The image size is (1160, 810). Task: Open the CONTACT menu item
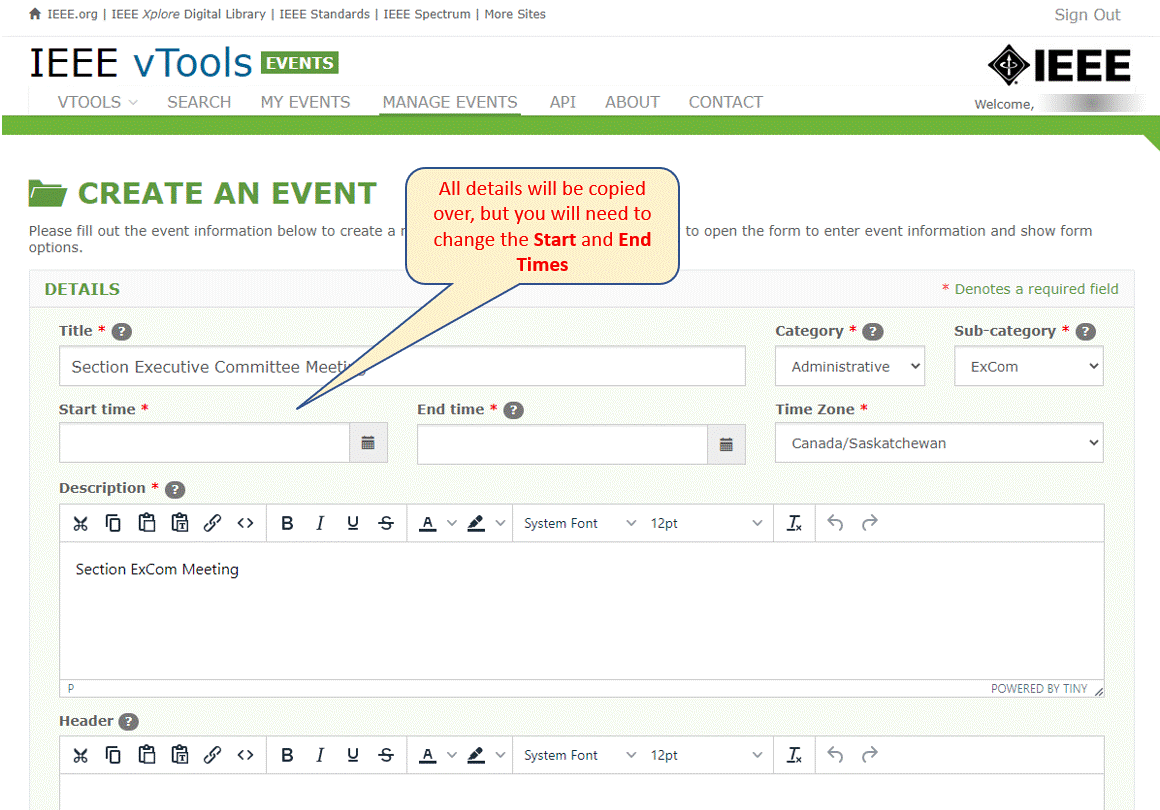coord(726,102)
